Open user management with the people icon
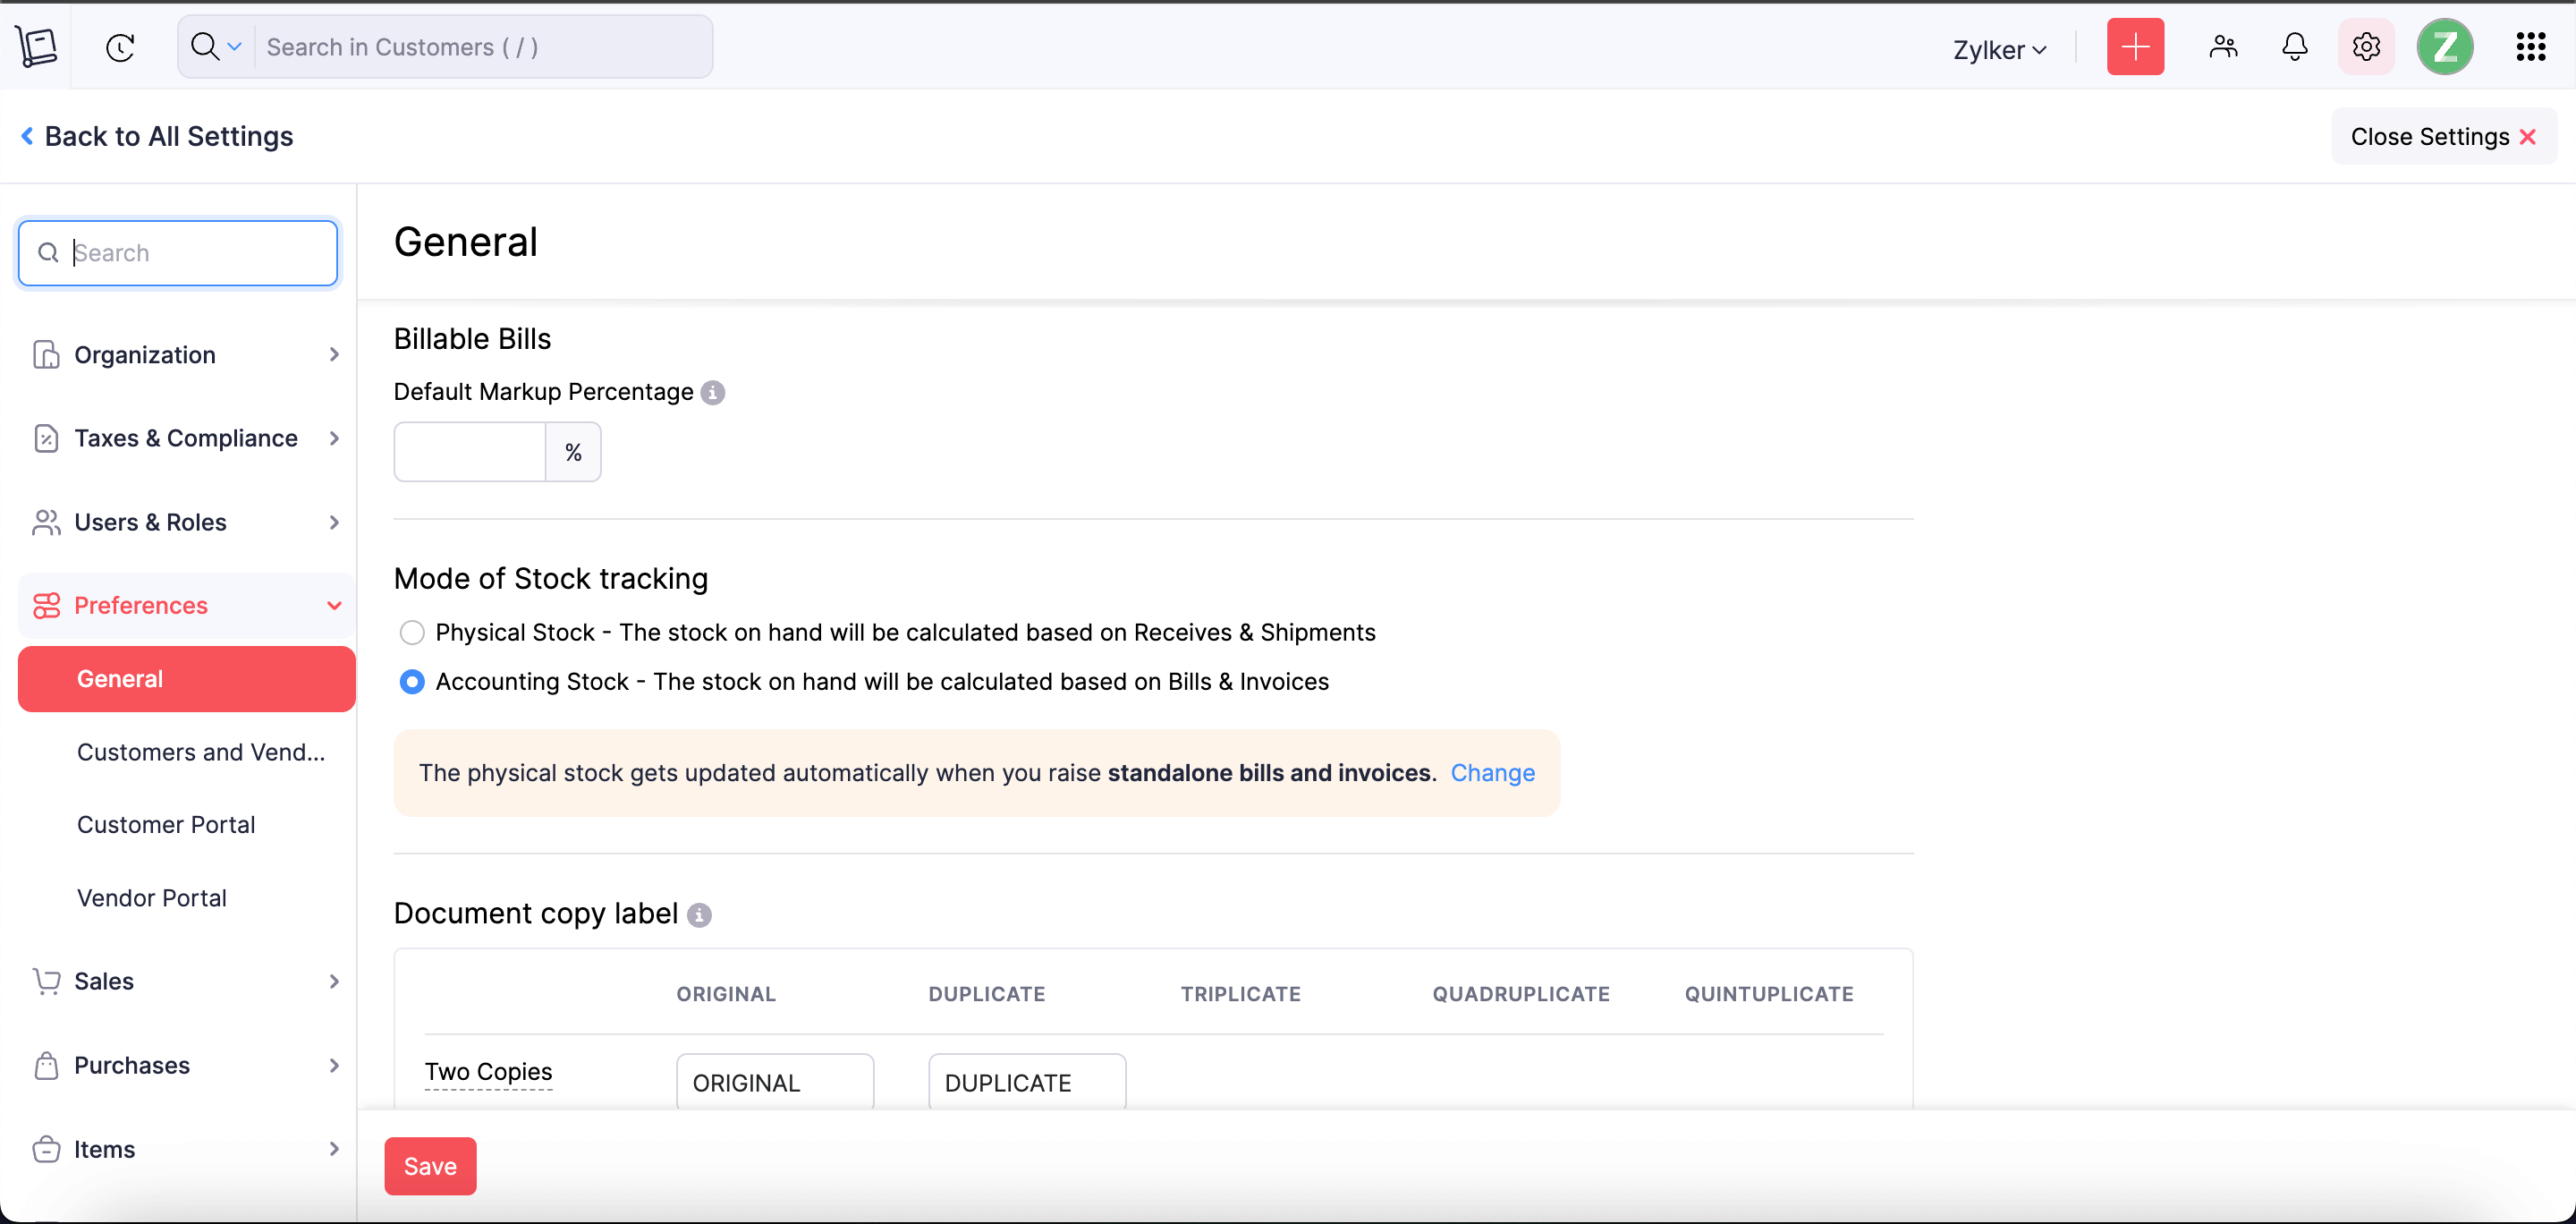The image size is (2576, 1224). 2223,46
